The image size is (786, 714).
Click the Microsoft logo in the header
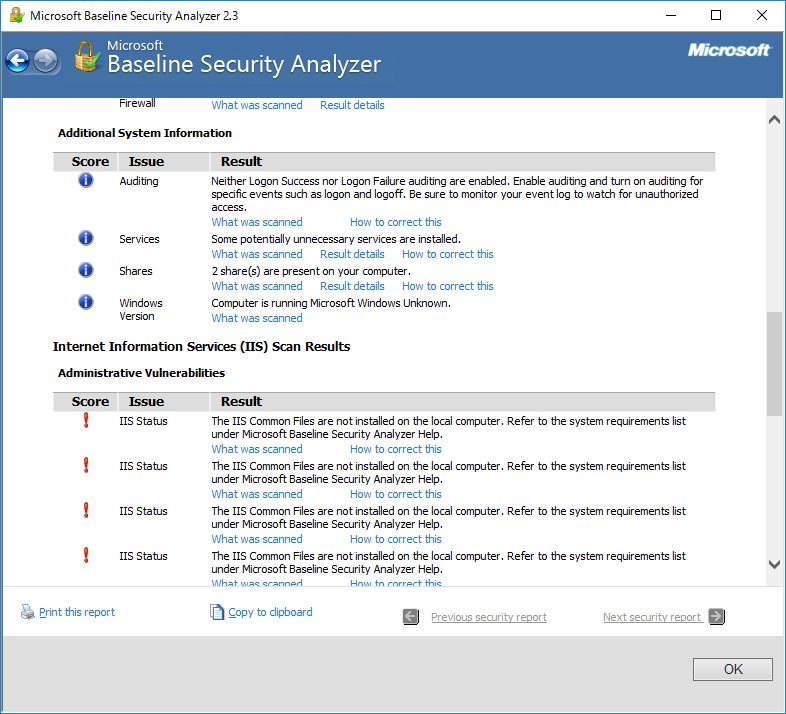[729, 50]
